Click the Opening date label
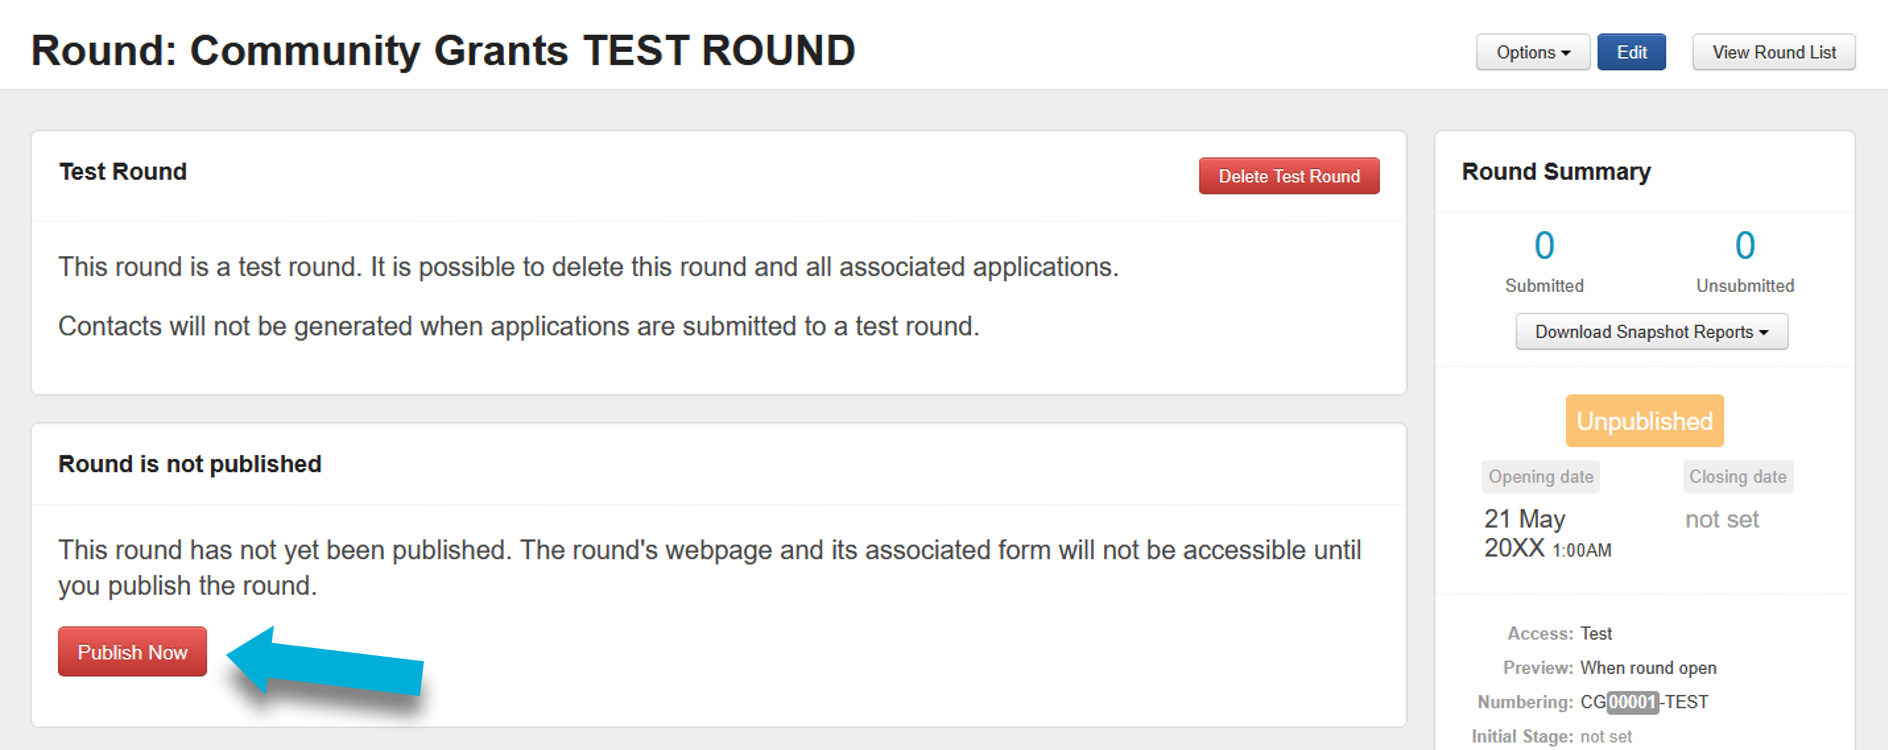This screenshot has height=750, width=1888. 1540,477
